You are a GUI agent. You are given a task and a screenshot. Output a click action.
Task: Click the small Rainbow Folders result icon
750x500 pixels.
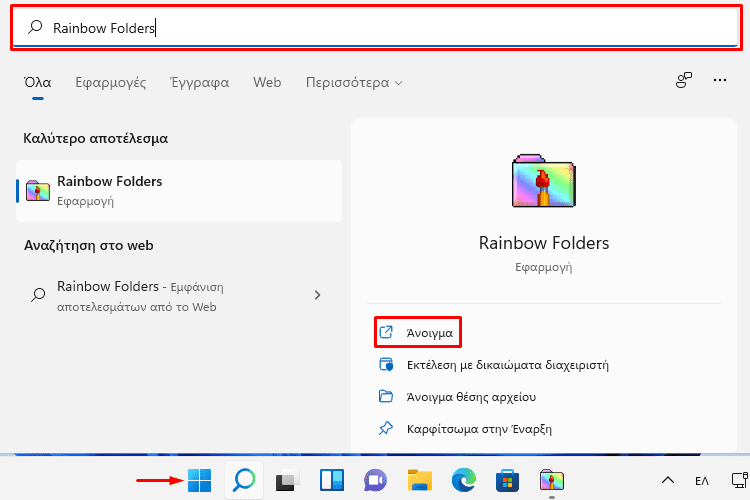coord(38,190)
